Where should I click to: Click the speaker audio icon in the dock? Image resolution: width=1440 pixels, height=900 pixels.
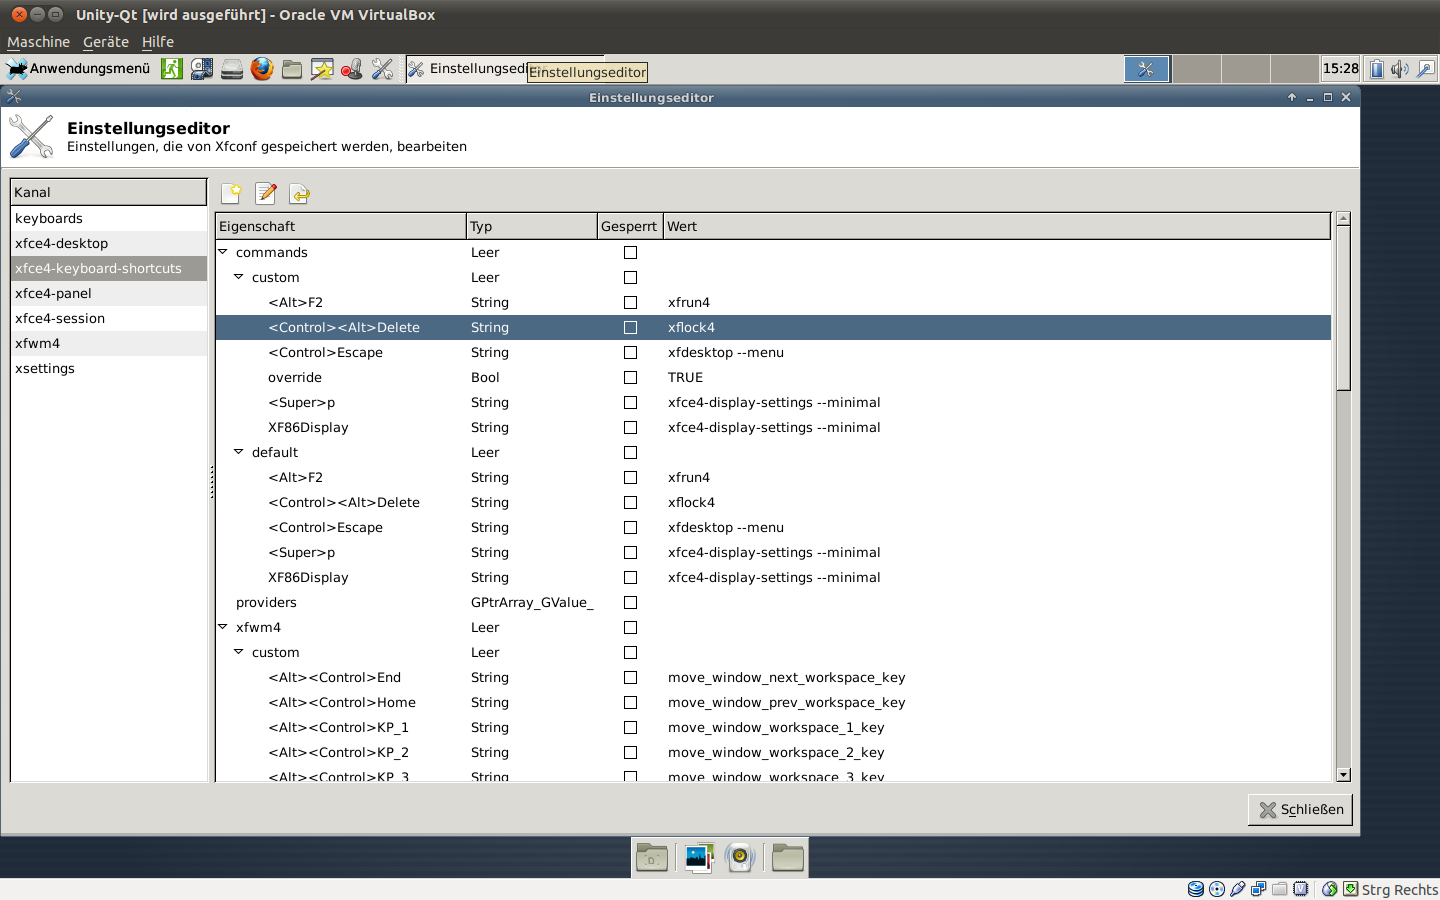coord(739,857)
